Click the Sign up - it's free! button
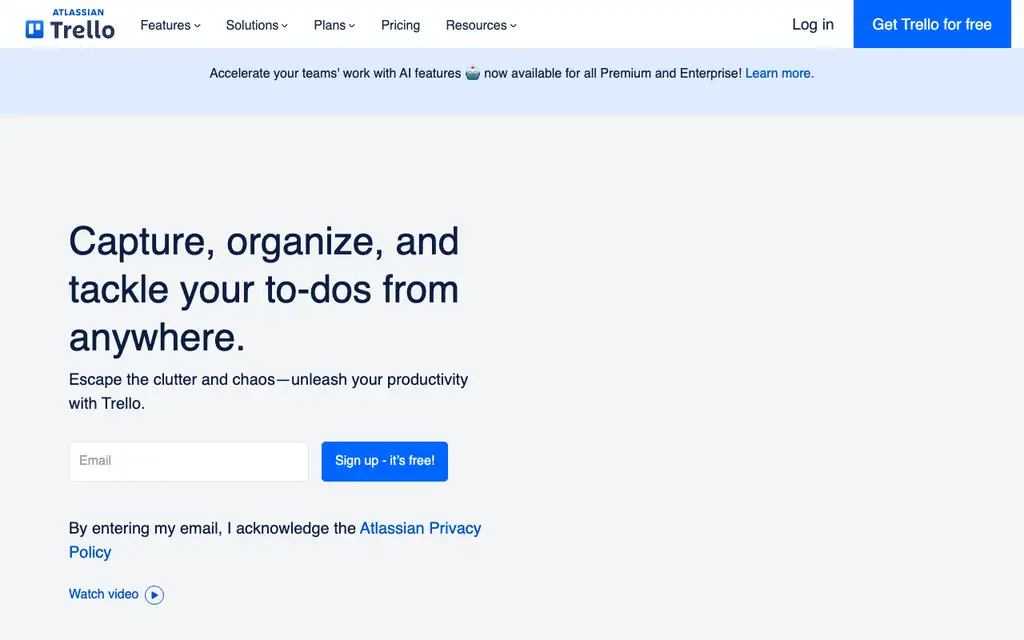This screenshot has width=1024, height=640. pyautogui.click(x=385, y=461)
